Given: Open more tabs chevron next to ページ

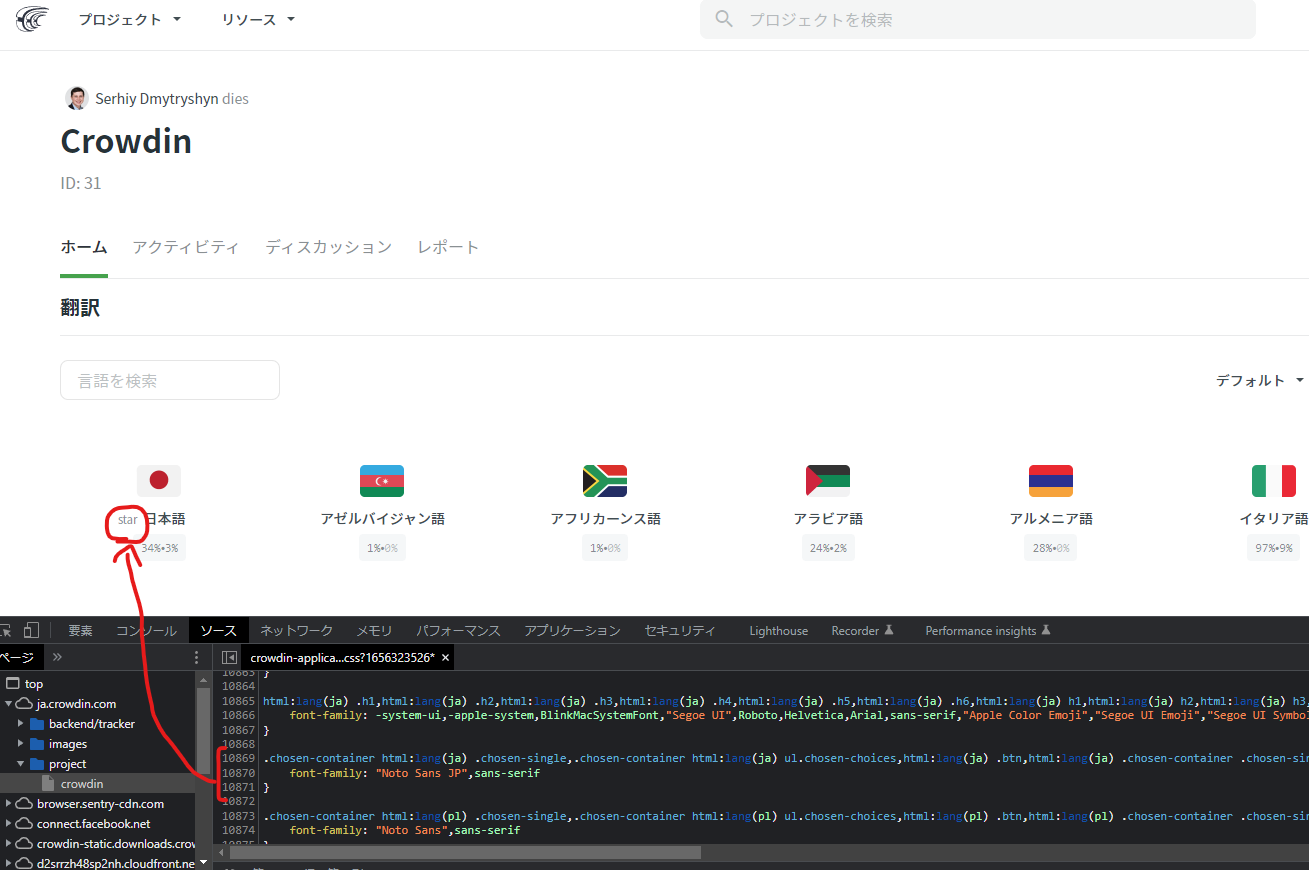Looking at the screenshot, I should 57,657.
